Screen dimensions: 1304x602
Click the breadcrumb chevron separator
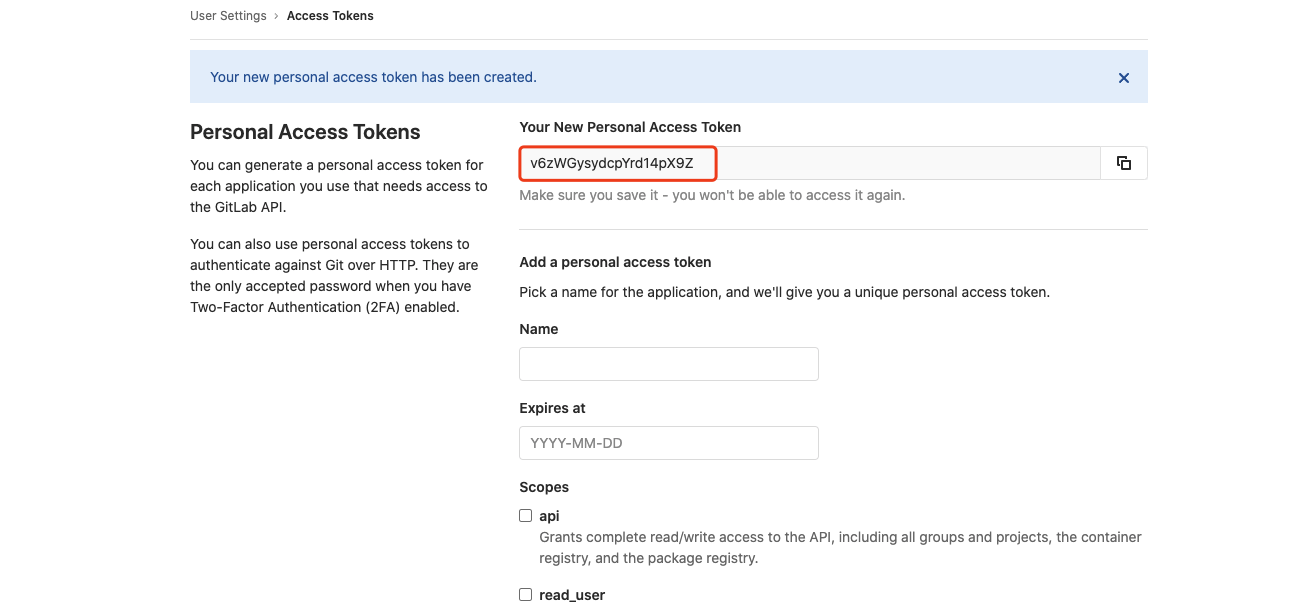(x=276, y=16)
